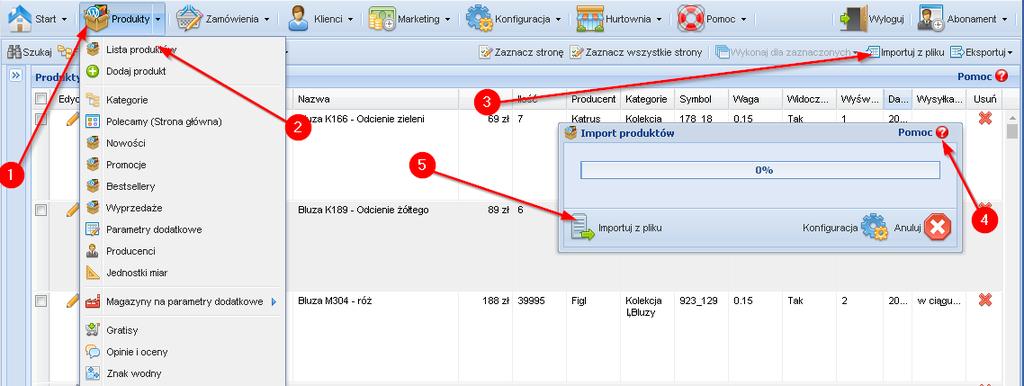This screenshot has width=1024, height=386.
Task: Click the Szukaj binoculars icon
Action: click(x=14, y=52)
